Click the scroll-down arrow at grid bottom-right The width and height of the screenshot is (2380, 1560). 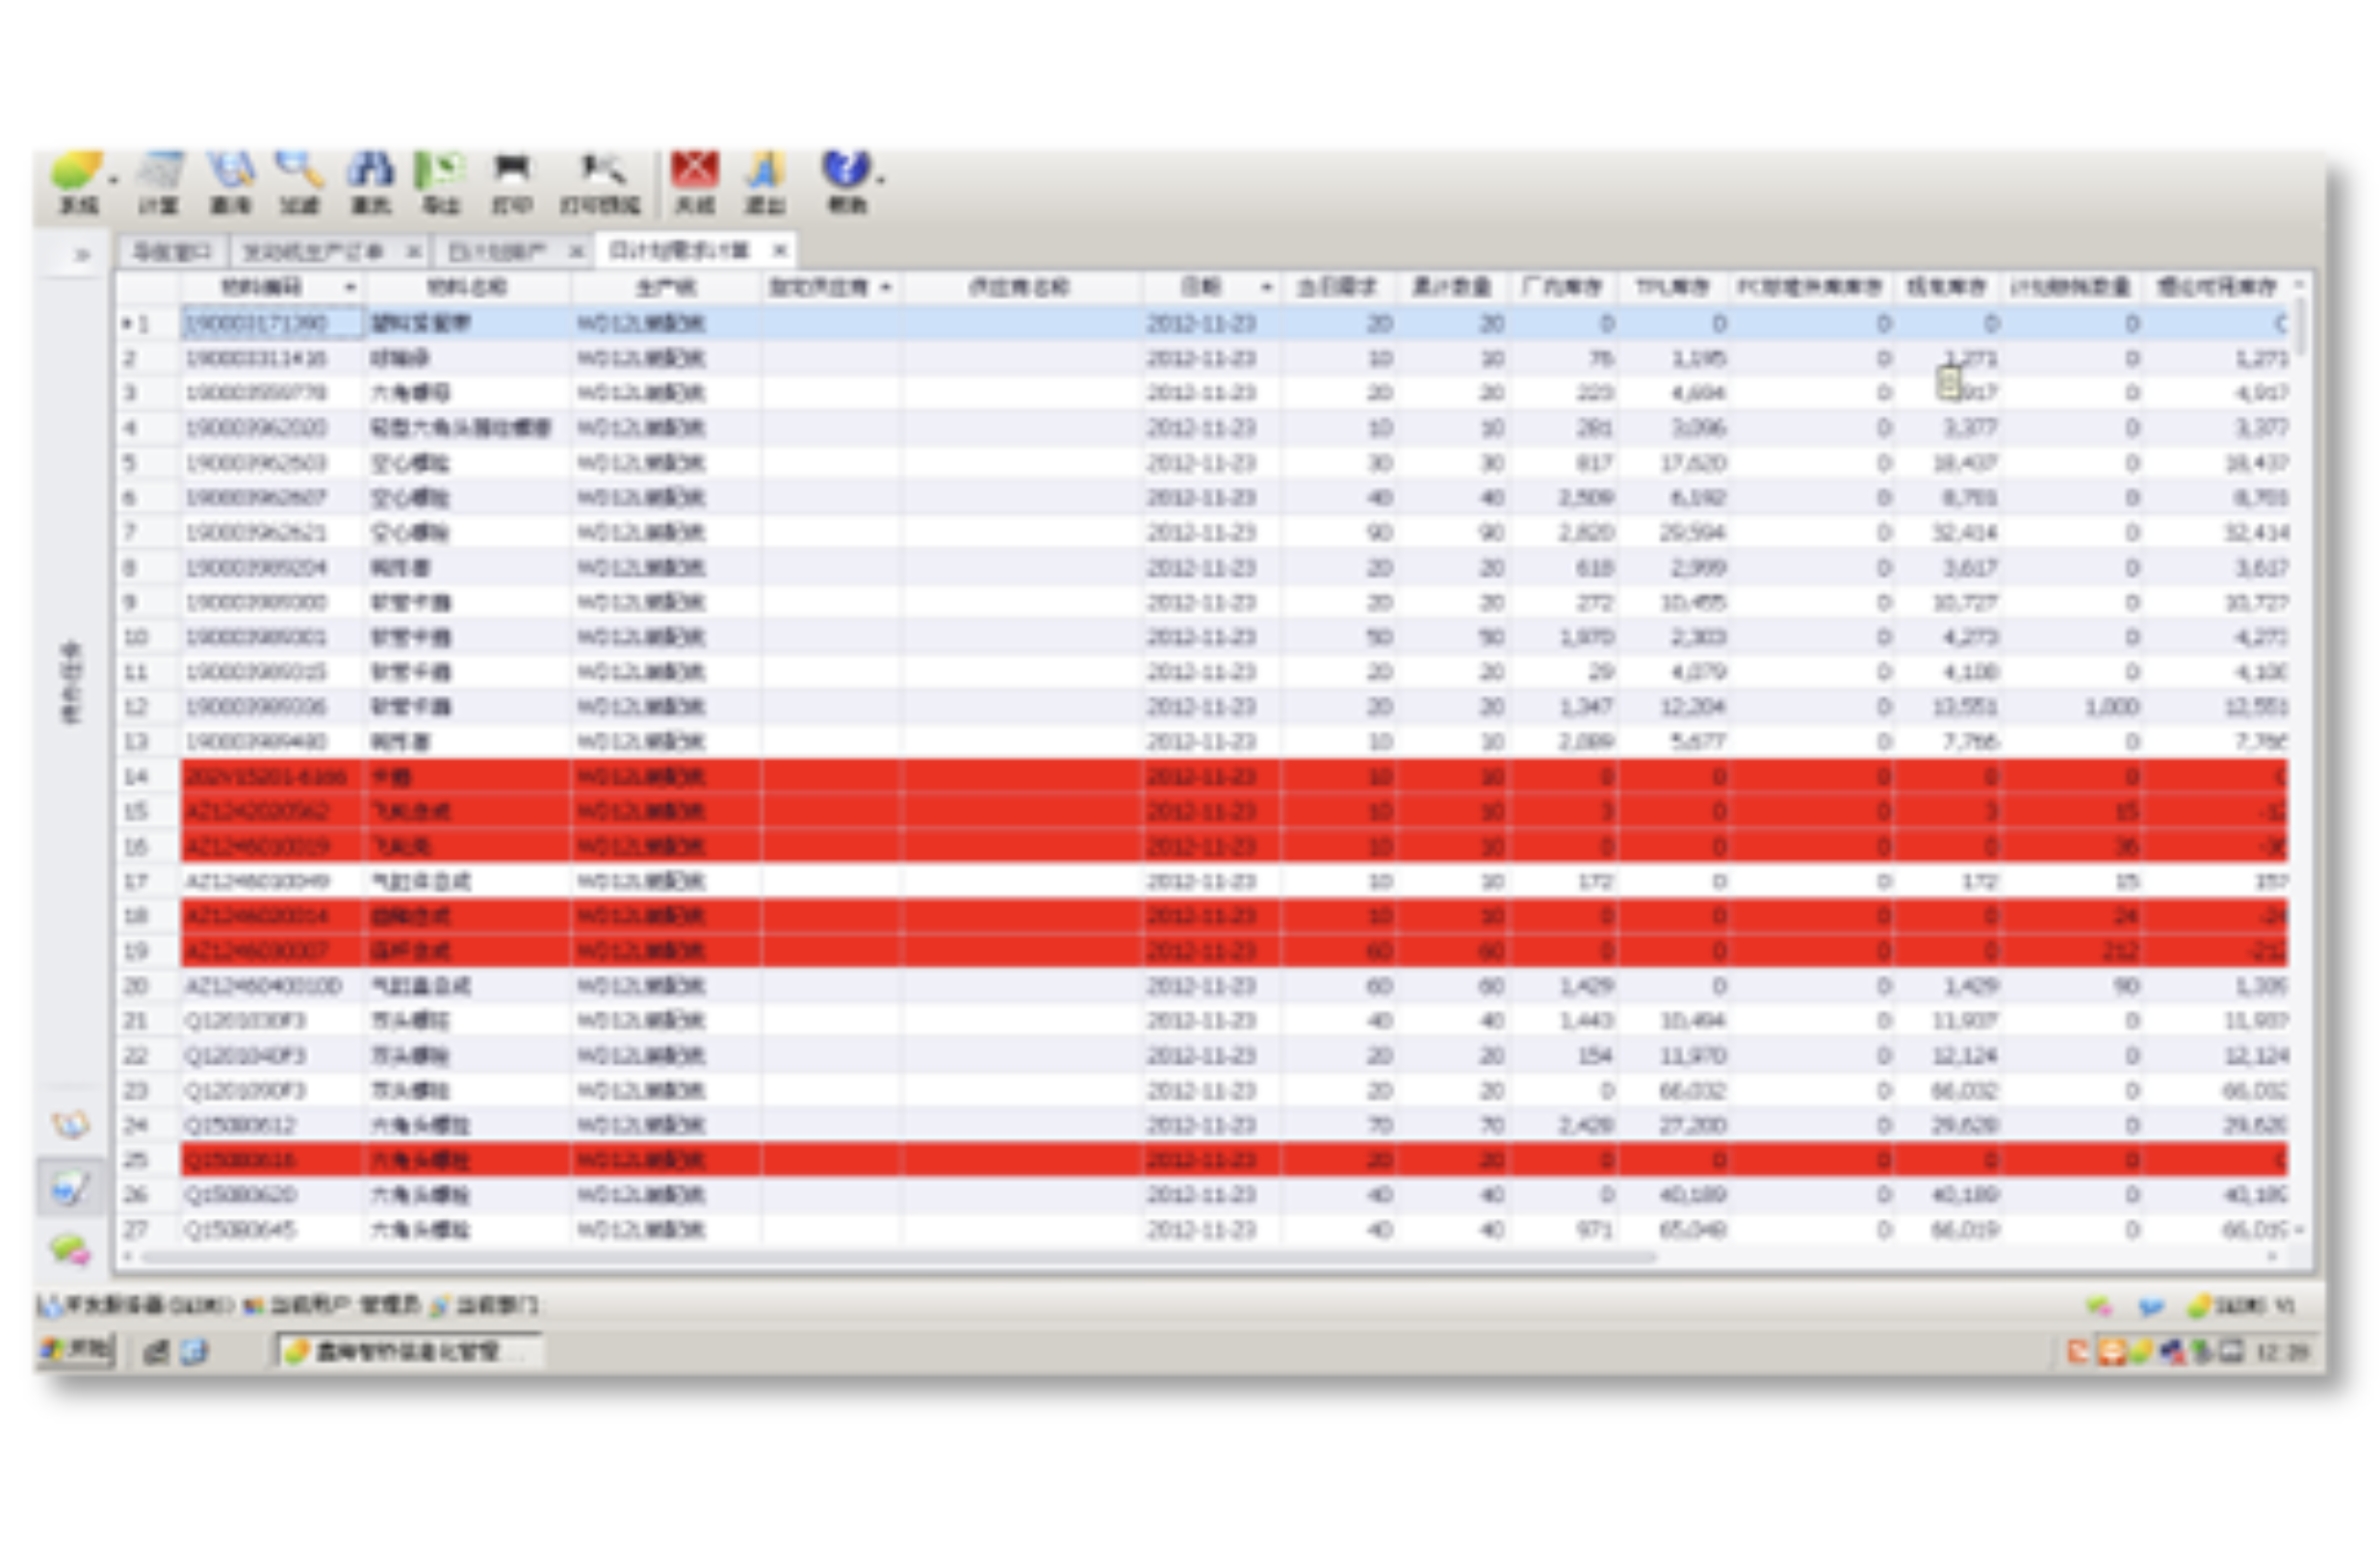pos(2301,1231)
